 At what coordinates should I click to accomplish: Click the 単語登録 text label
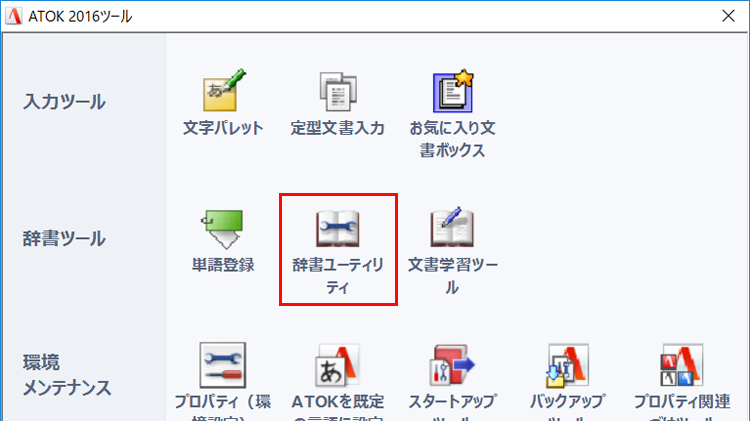click(223, 265)
